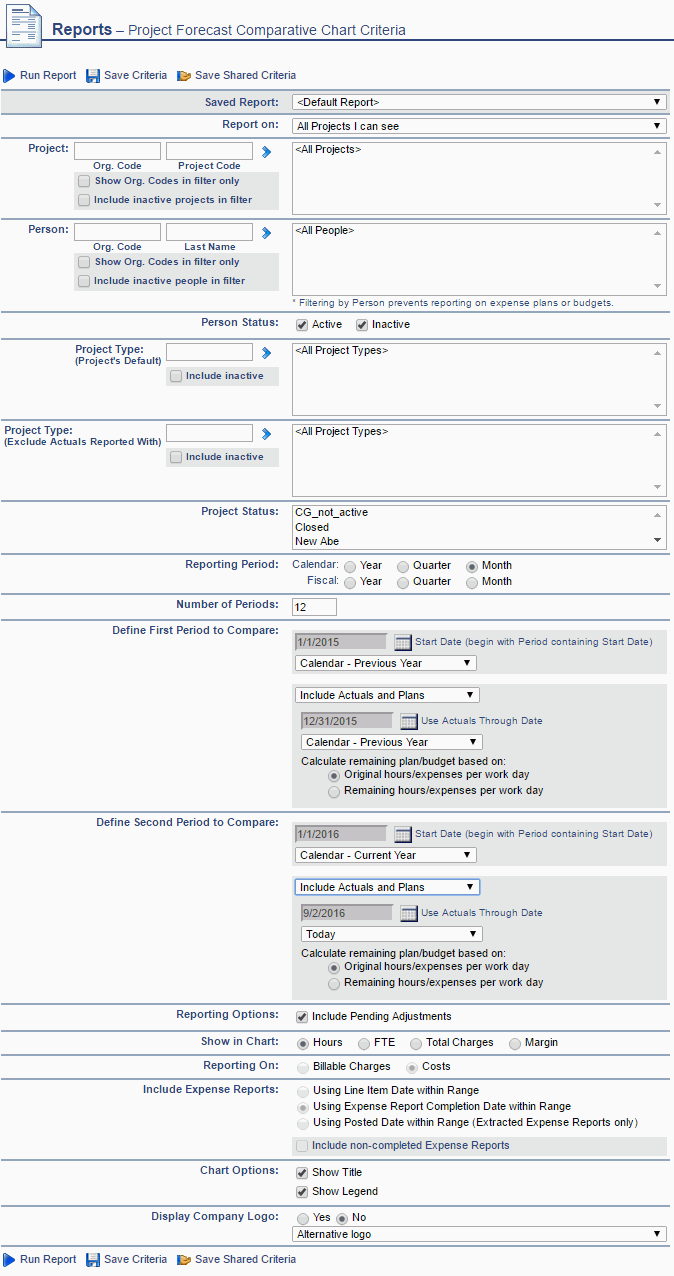
Task: Click bottom Save Shared Criteria link
Action: [x=245, y=1260]
